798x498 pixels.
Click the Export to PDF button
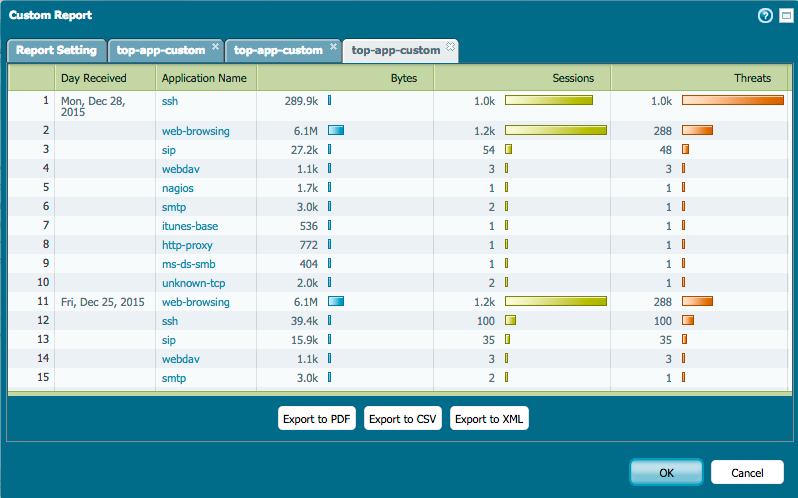316,419
